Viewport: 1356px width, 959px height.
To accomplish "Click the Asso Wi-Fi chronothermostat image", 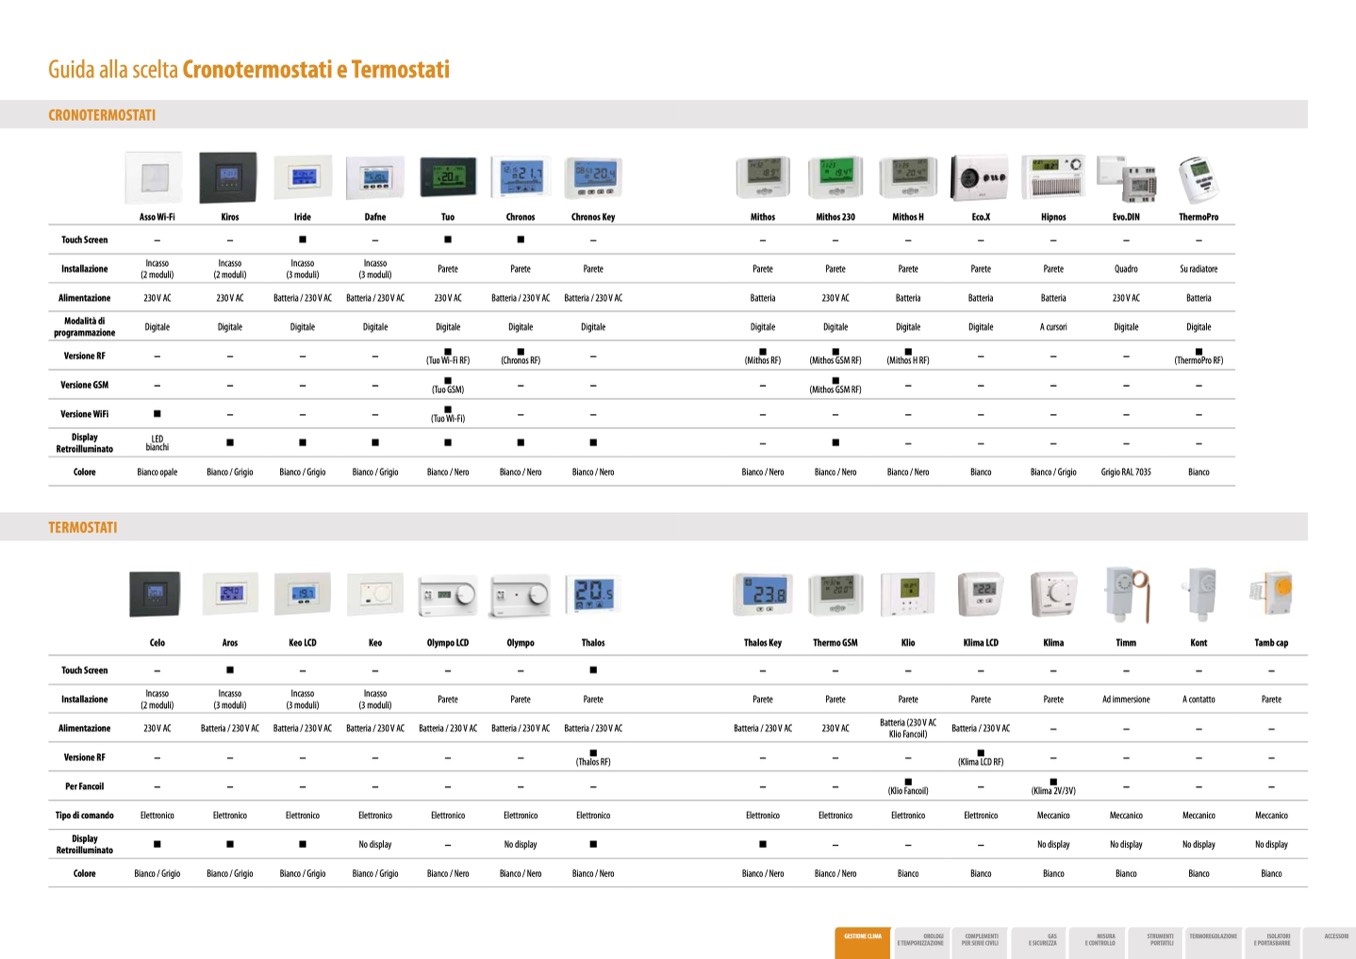I will [154, 178].
